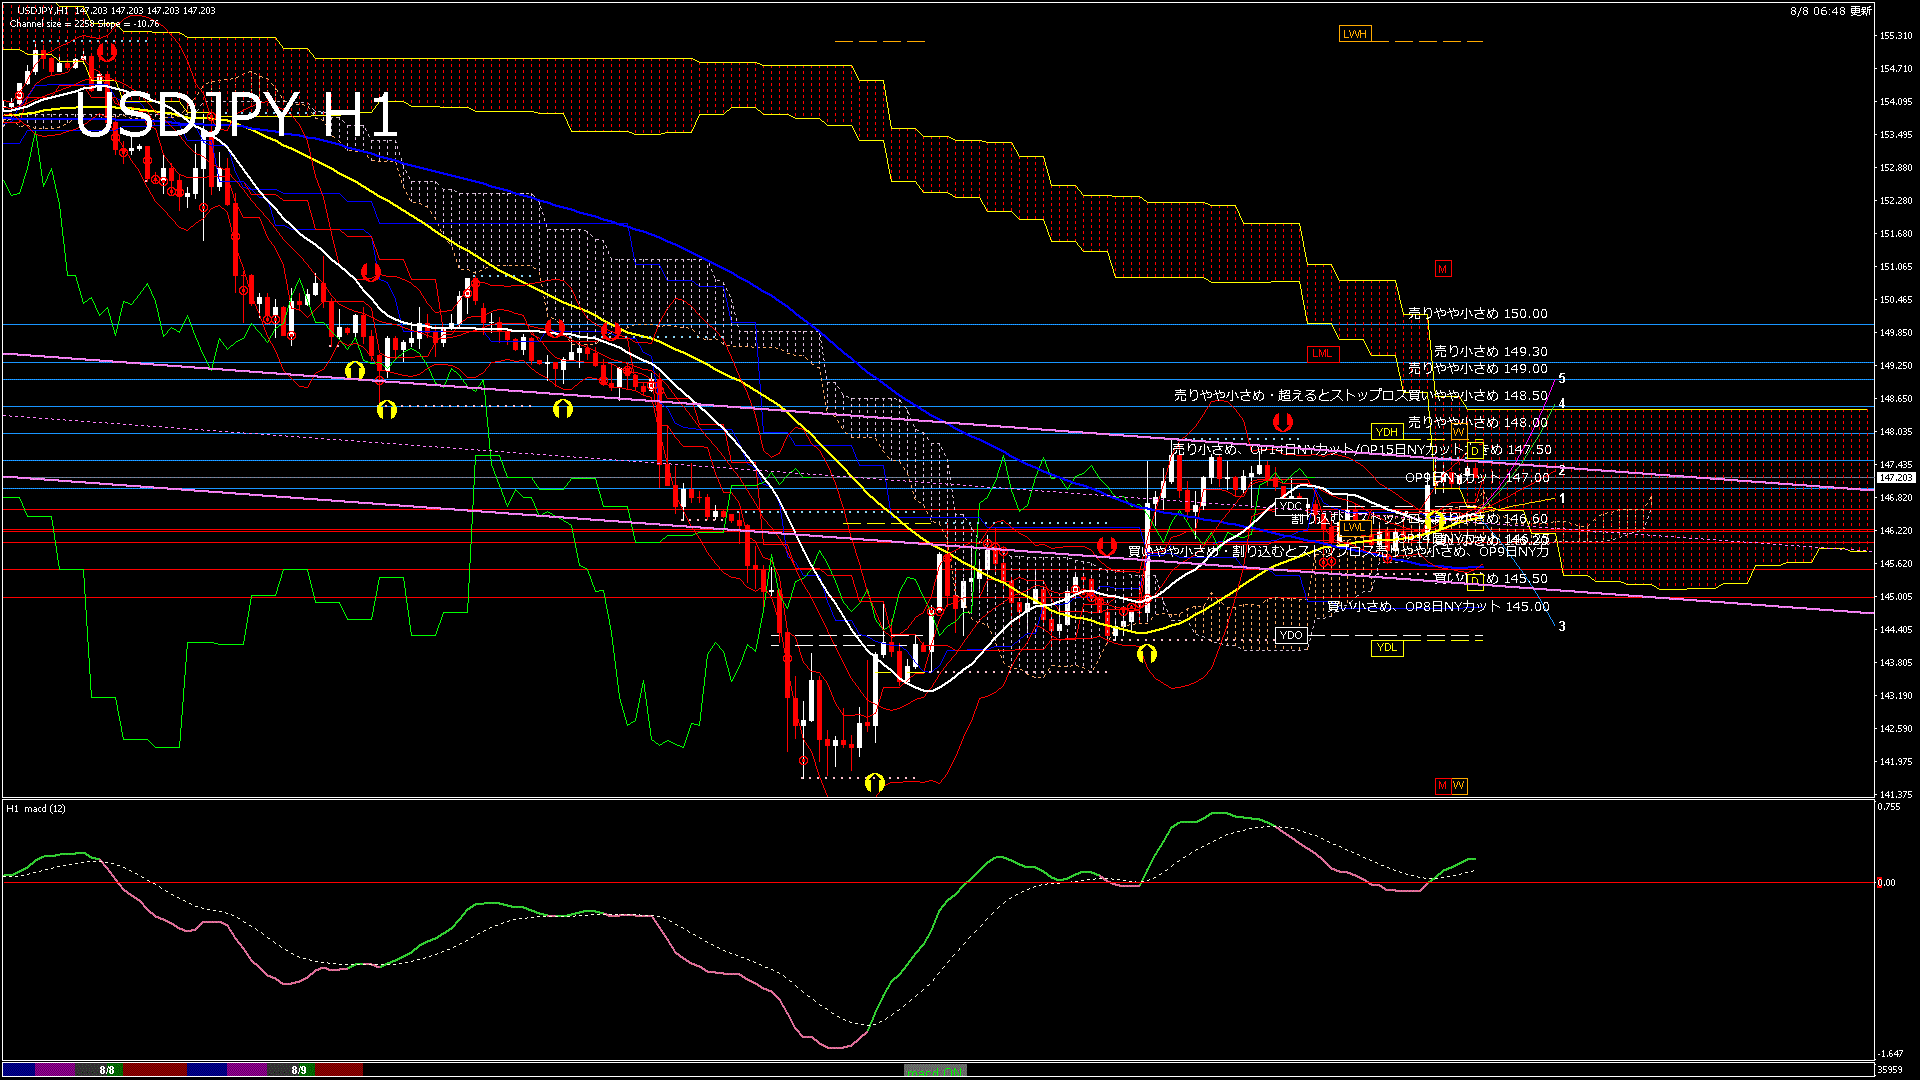Click the YDO label box
The height and width of the screenshot is (1080, 1920).
click(x=1291, y=635)
